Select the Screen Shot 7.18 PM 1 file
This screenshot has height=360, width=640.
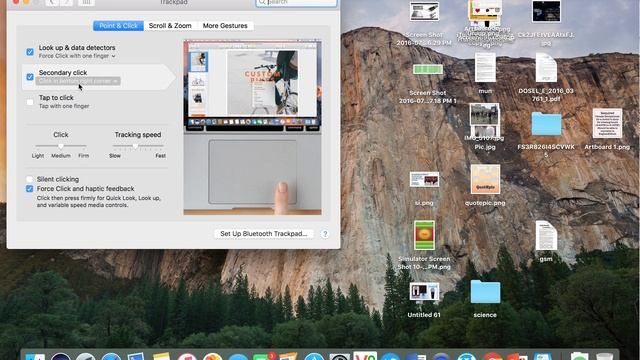point(427,84)
